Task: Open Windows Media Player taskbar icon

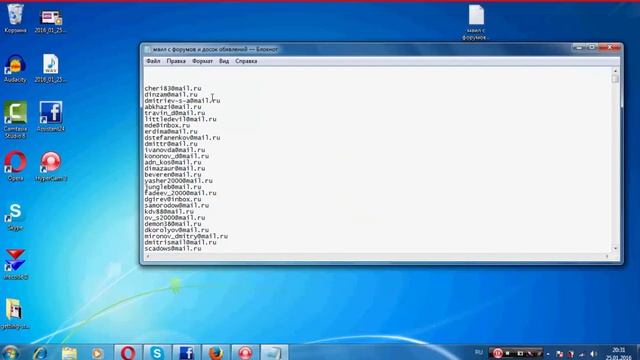Action: click(x=97, y=353)
